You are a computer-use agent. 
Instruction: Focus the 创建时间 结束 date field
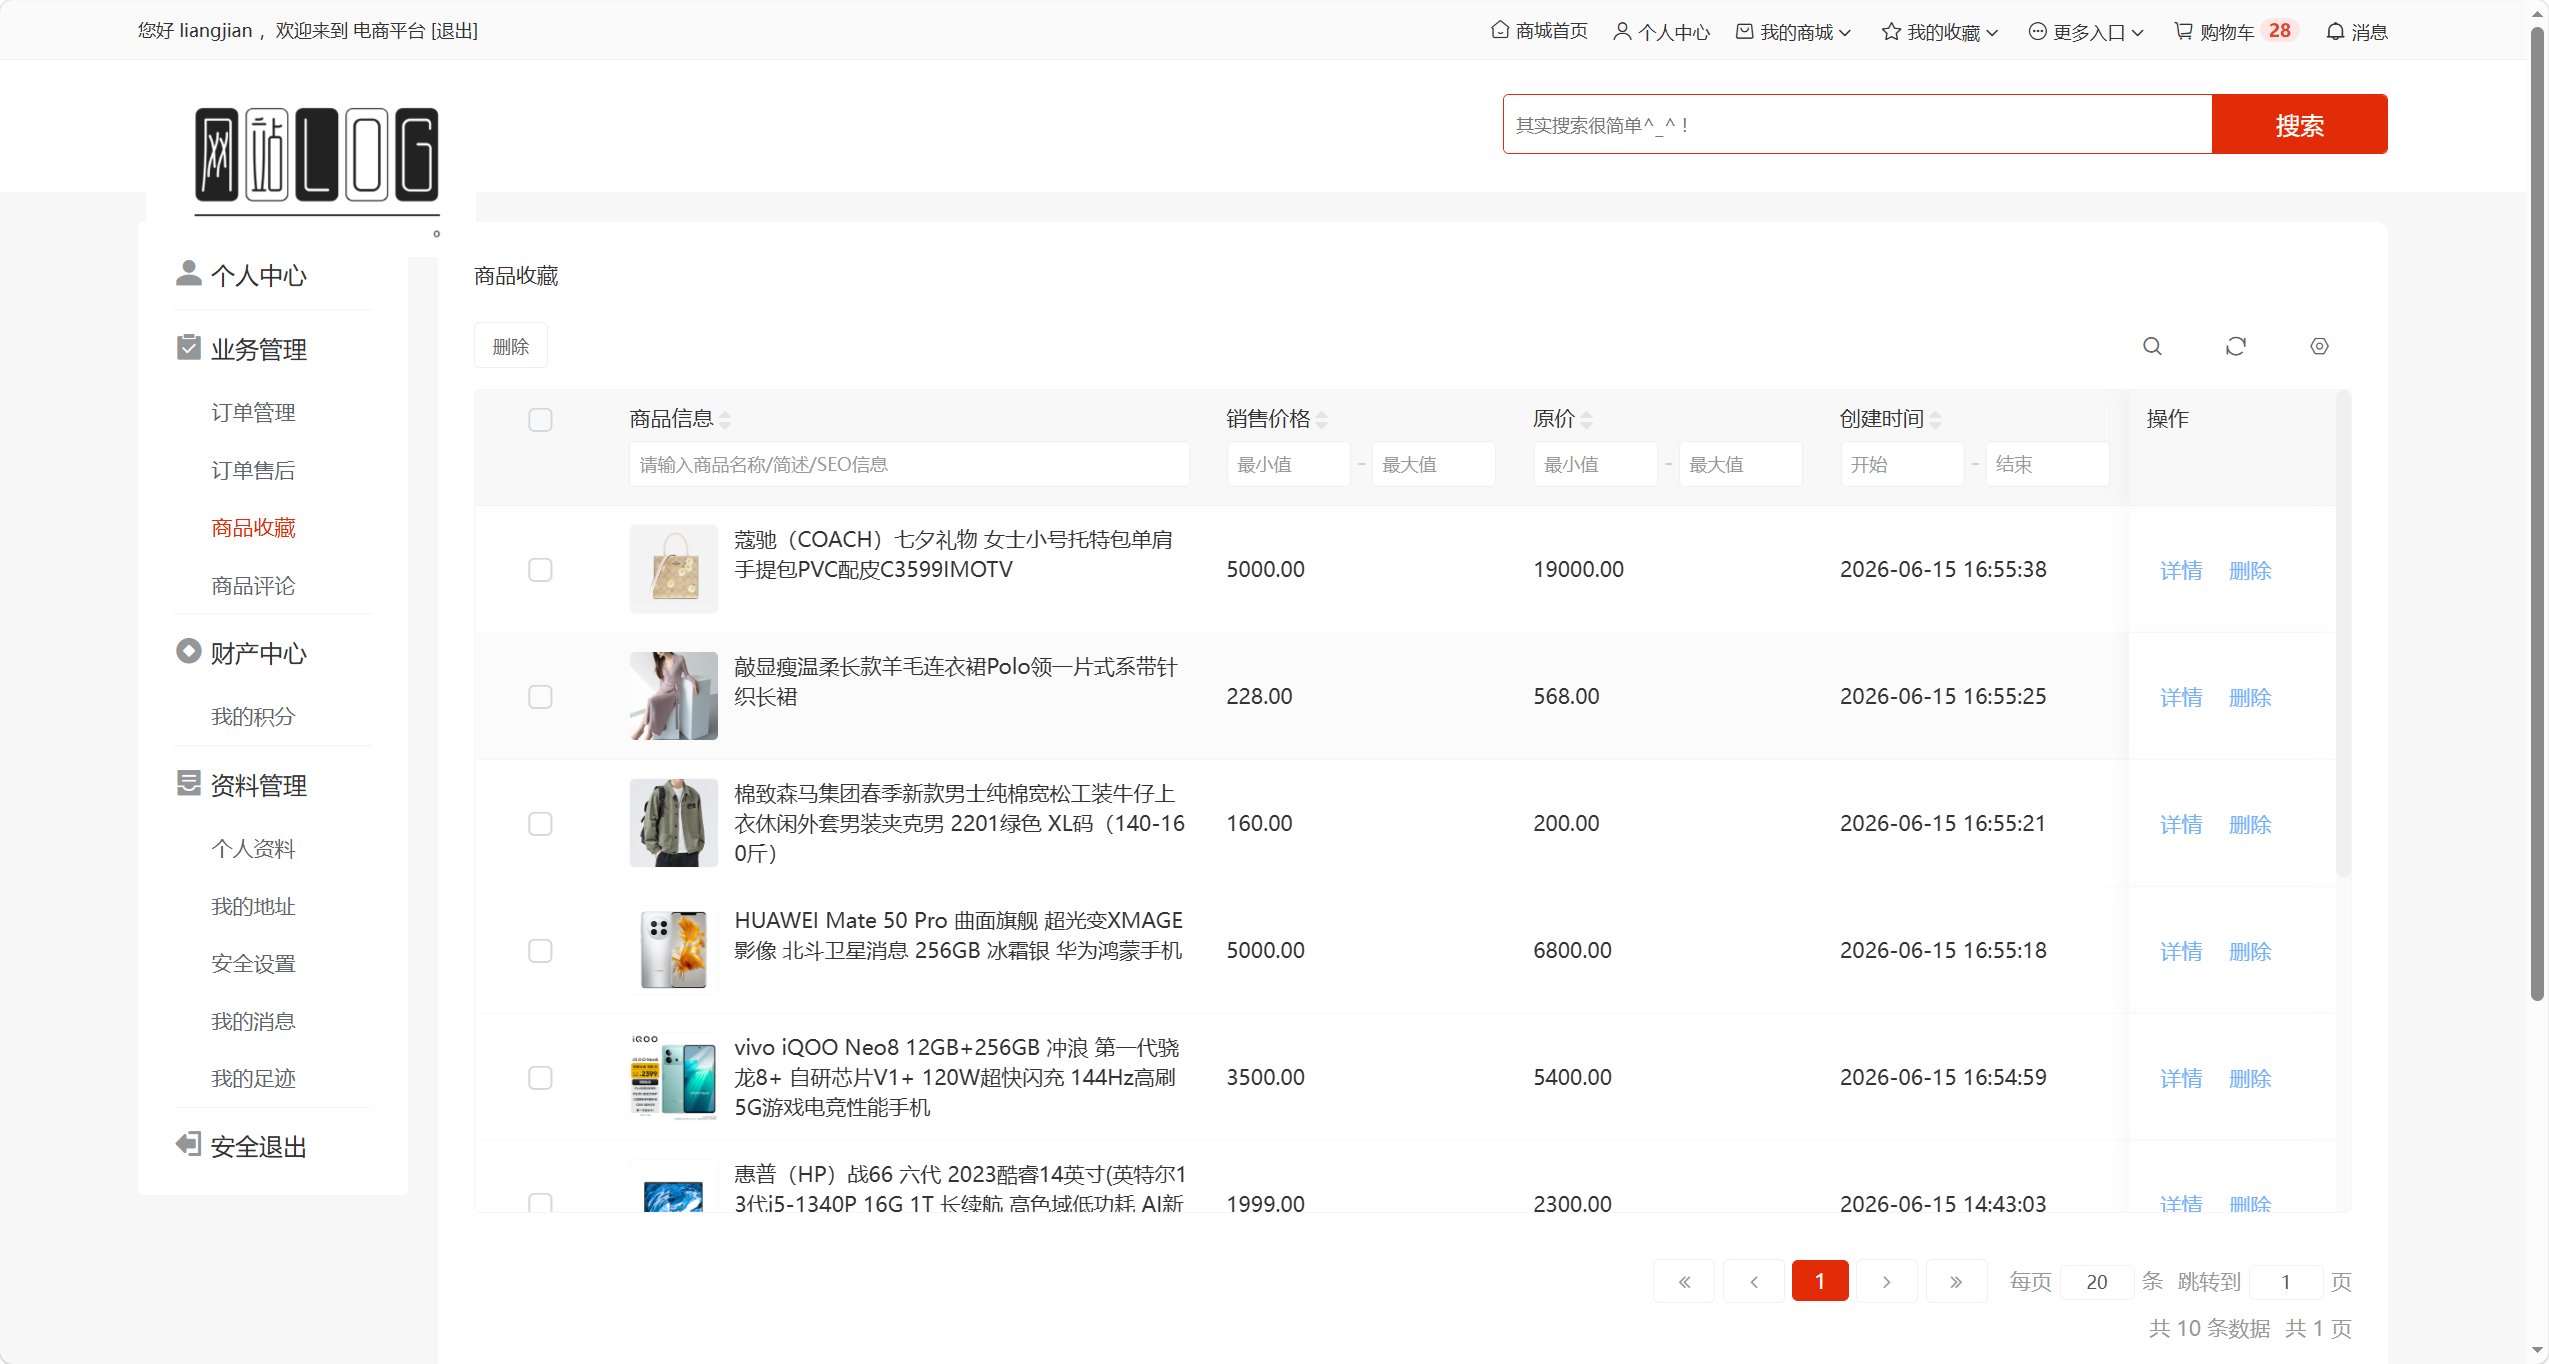click(2047, 464)
